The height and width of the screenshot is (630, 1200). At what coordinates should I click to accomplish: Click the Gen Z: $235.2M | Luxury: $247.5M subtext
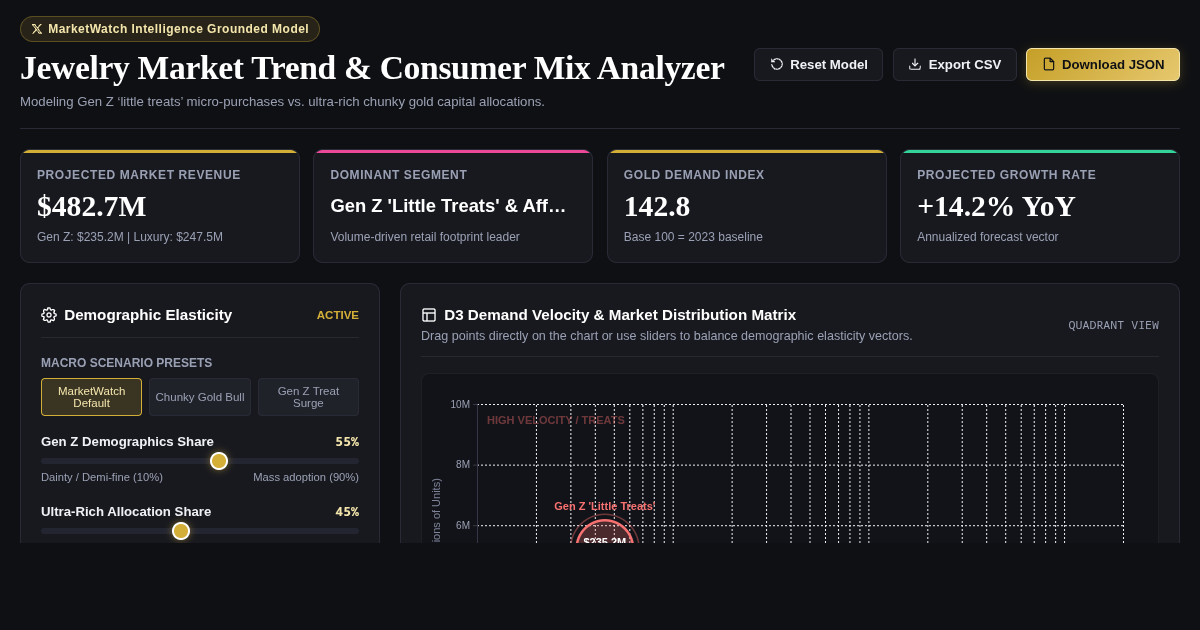(130, 237)
